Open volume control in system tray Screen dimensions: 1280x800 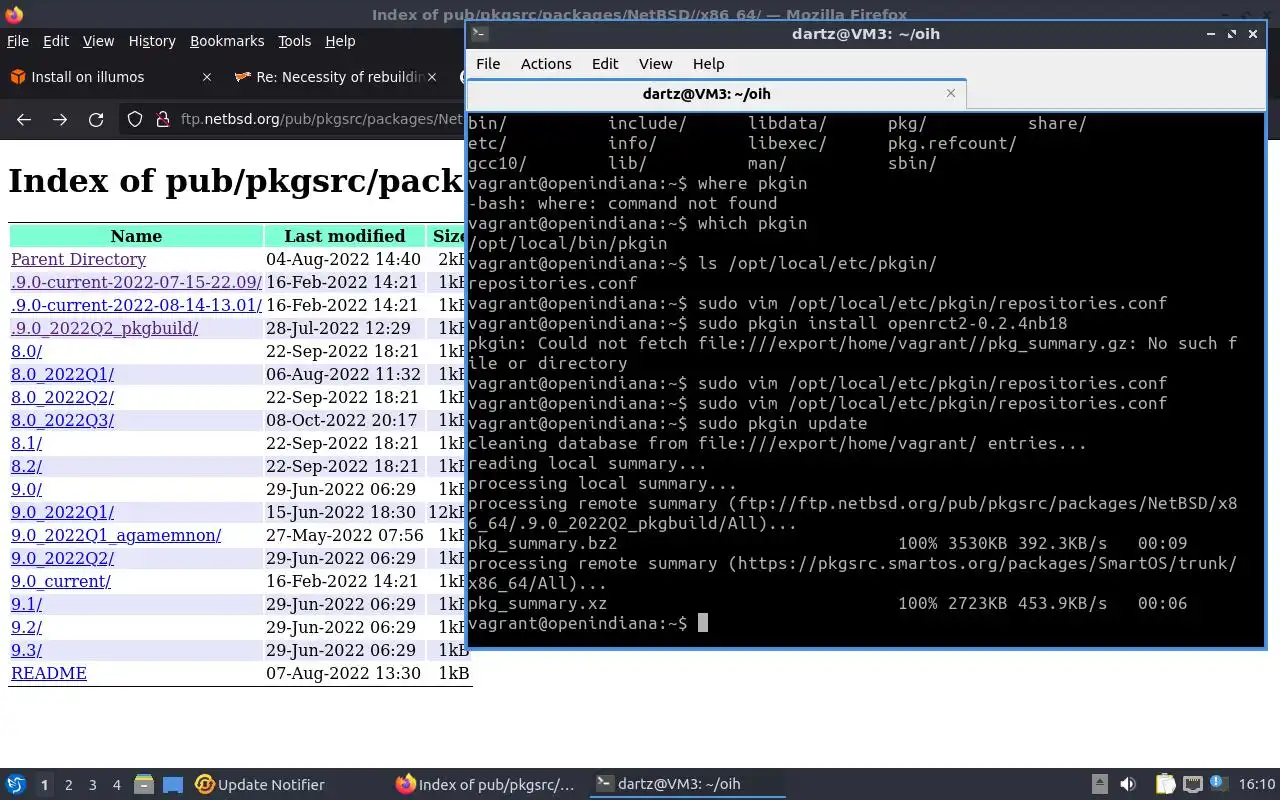(1128, 784)
